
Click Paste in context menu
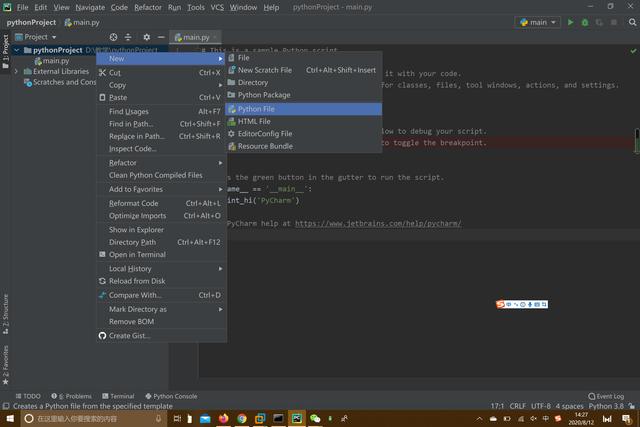click(161, 98)
